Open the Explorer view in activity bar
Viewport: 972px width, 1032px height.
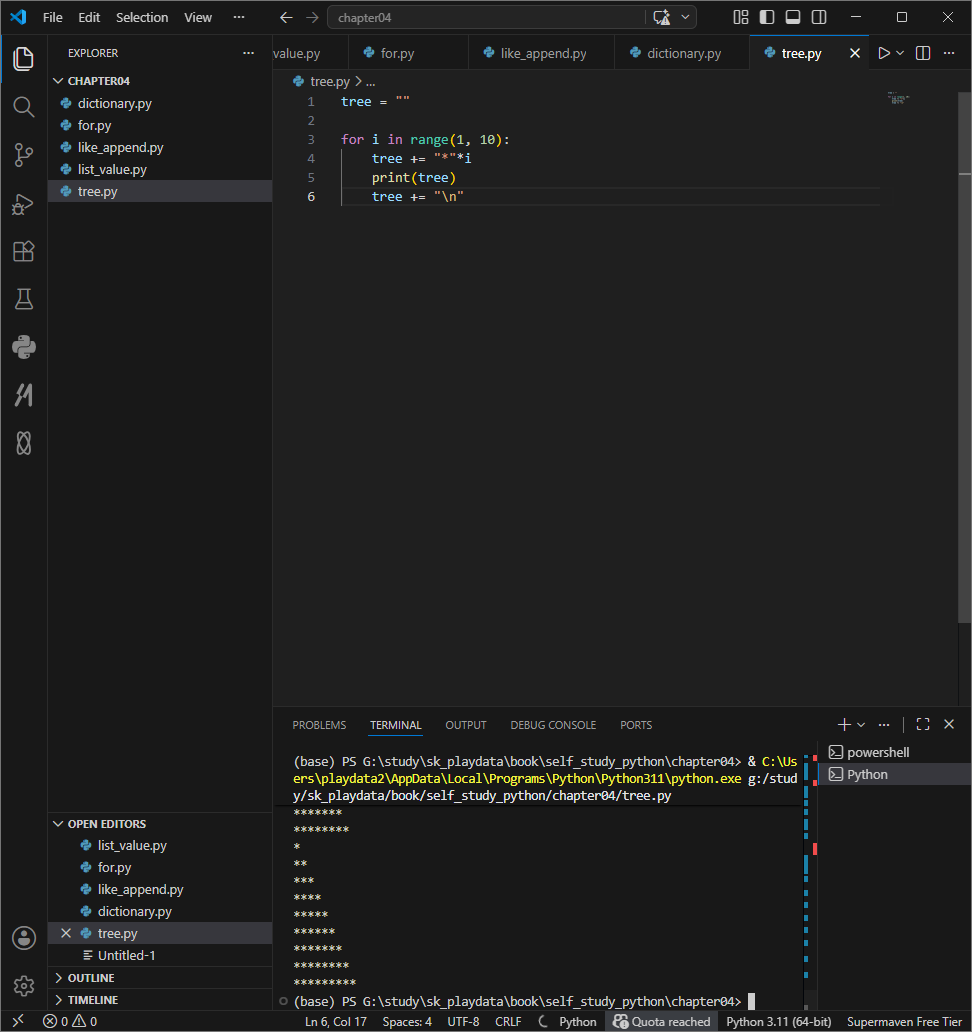point(24,59)
